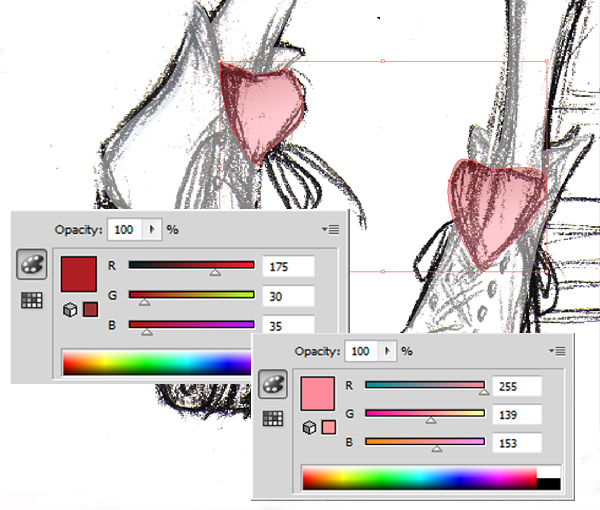Click the R value field showing 175
The width and height of the screenshot is (600, 510).
(x=289, y=267)
